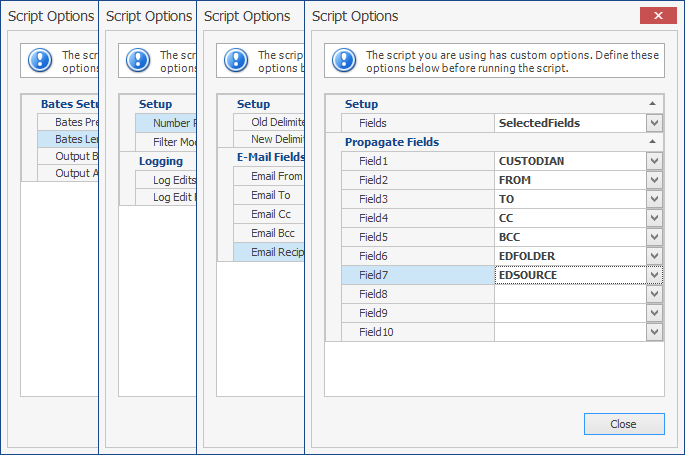
Task: Open the Fields SelectedFields dropdown
Action: [654, 123]
